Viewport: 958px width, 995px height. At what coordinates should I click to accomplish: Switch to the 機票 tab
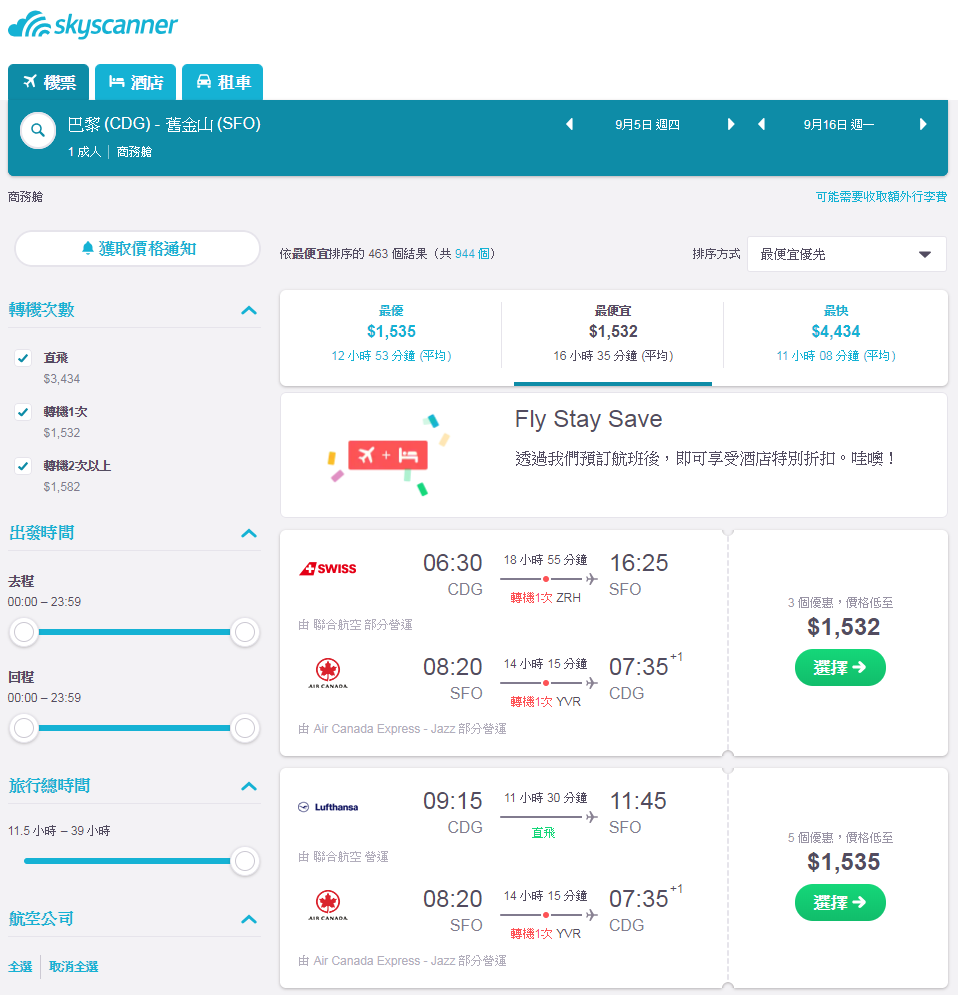click(49, 82)
